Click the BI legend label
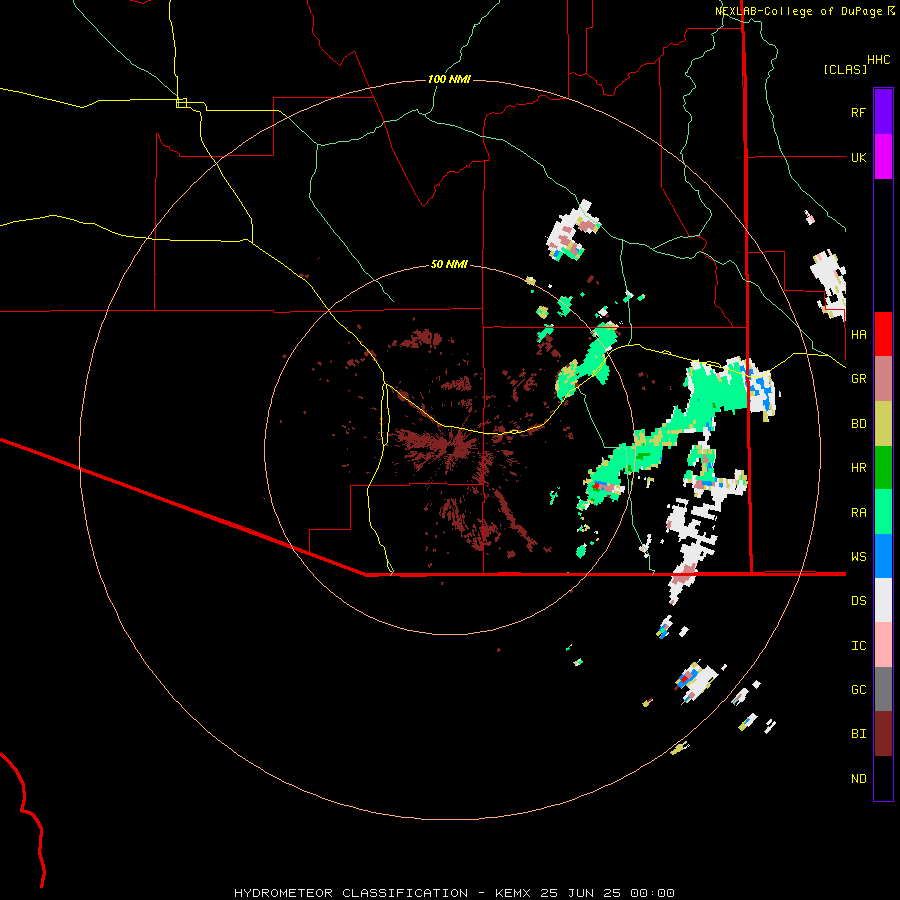The width and height of the screenshot is (900, 900). tap(858, 734)
